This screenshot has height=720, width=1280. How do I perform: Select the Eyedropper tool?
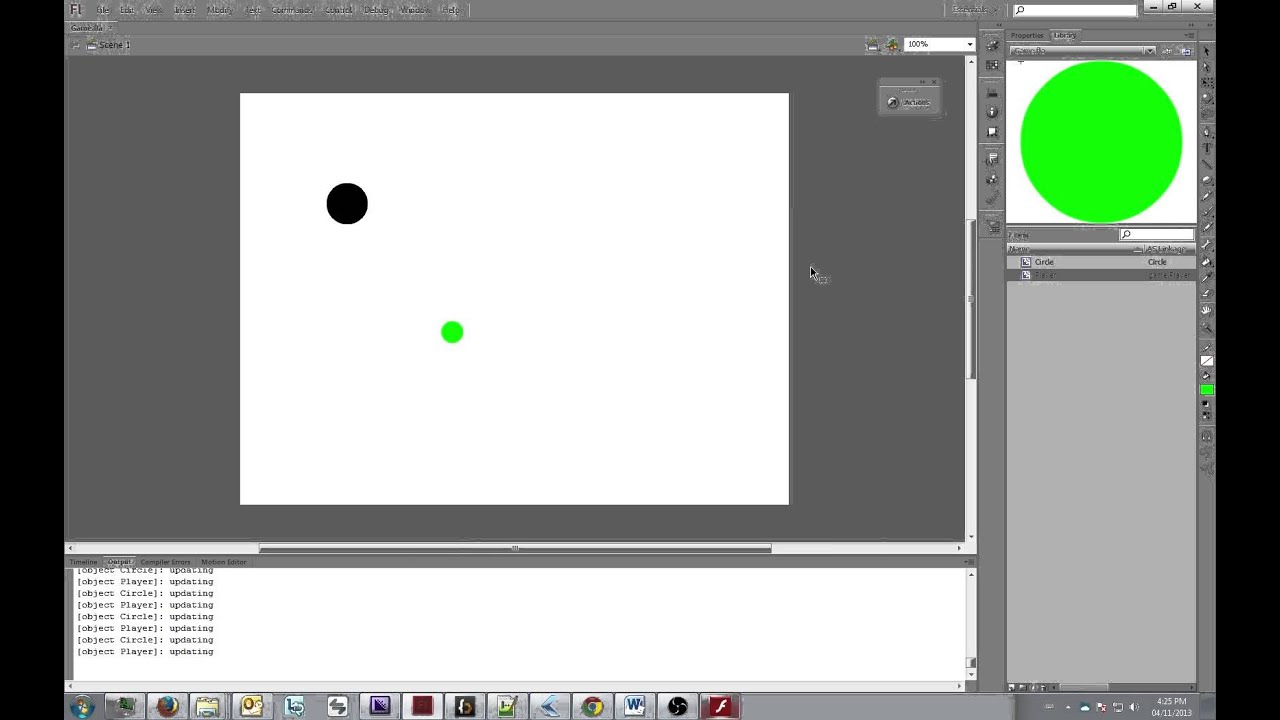click(x=1207, y=278)
